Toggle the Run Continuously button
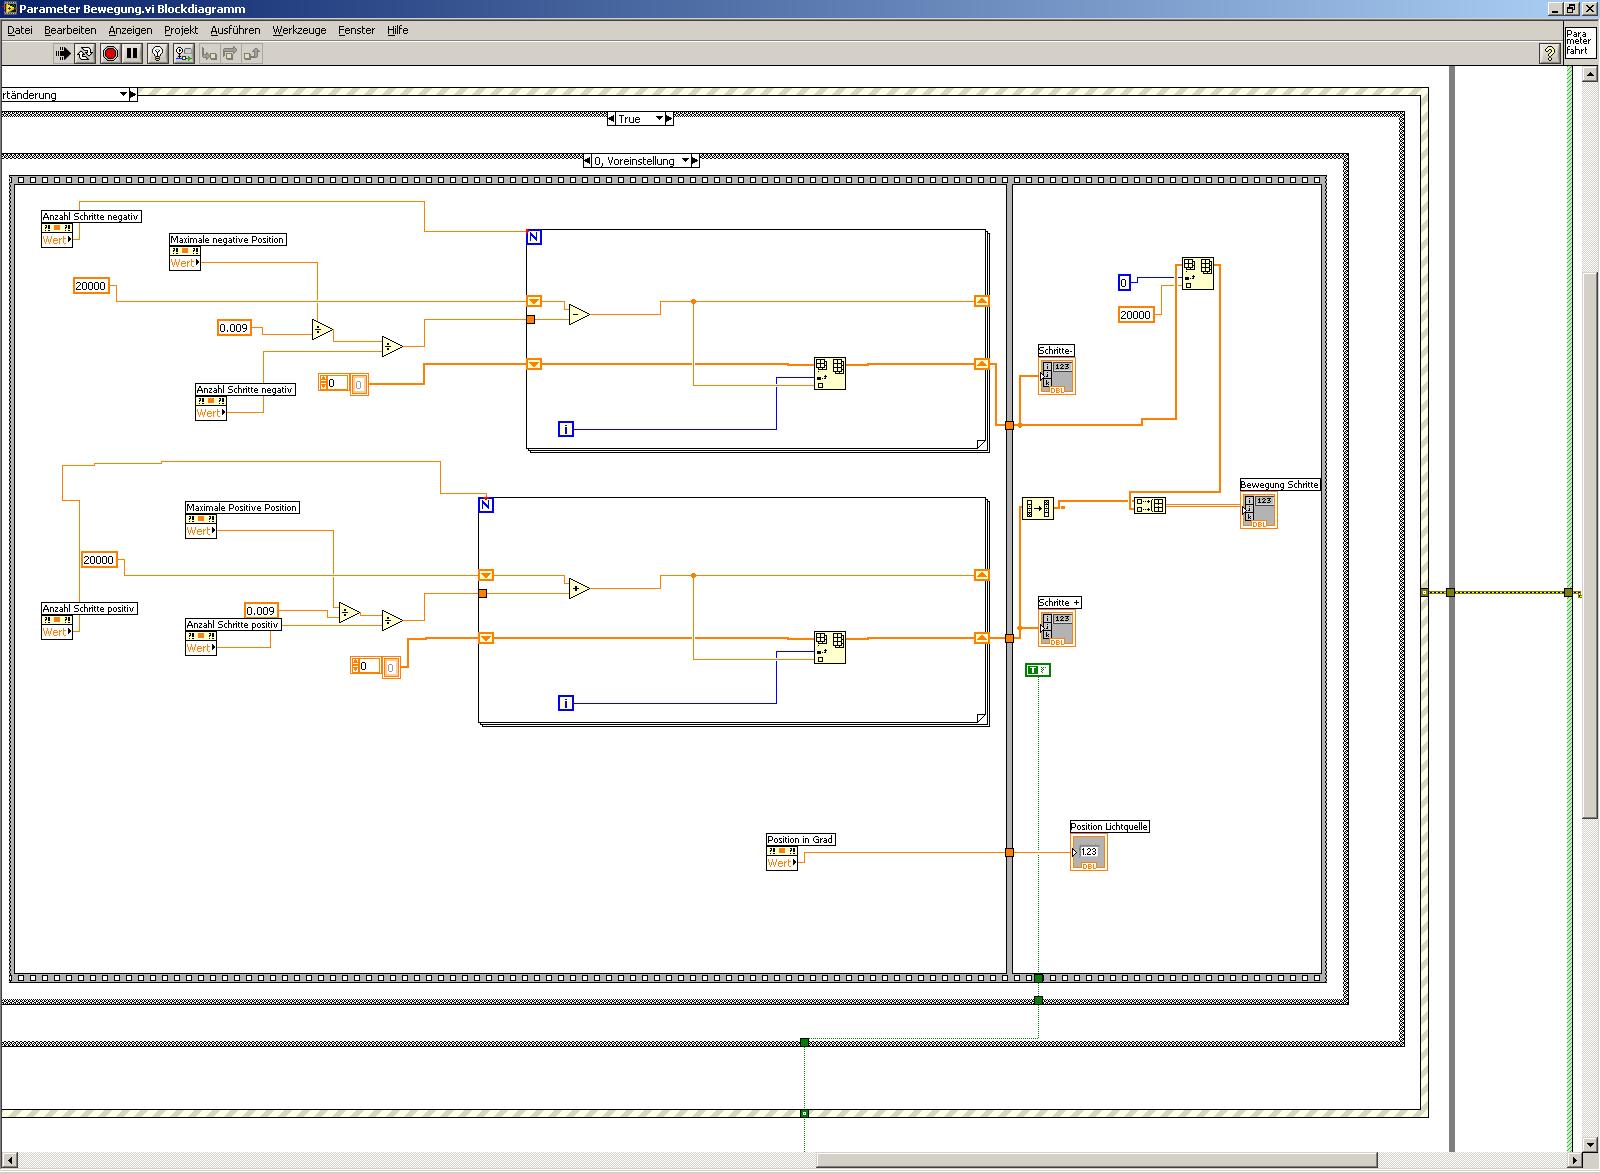 pyautogui.click(x=86, y=53)
